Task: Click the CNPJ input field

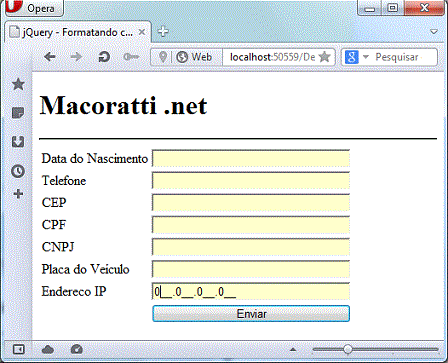Action: (x=251, y=247)
